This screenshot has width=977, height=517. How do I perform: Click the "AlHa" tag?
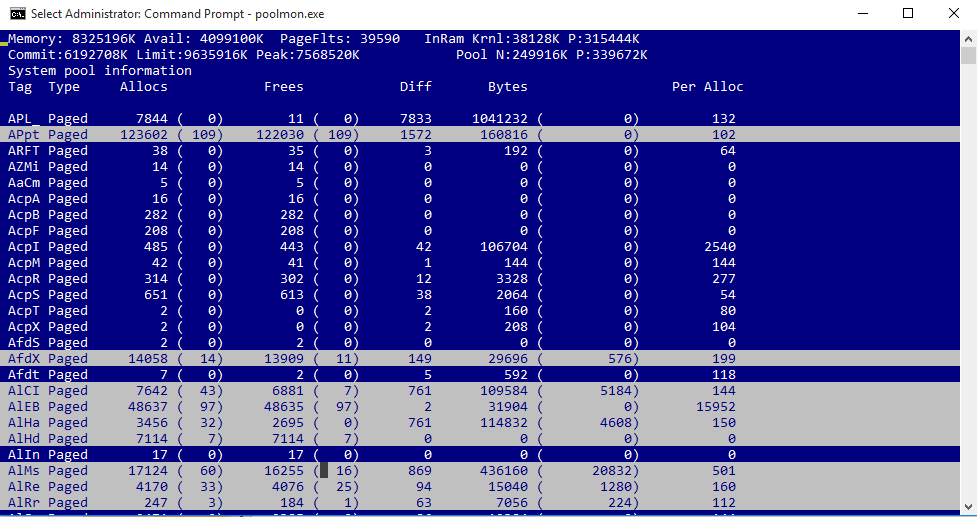click(24, 422)
